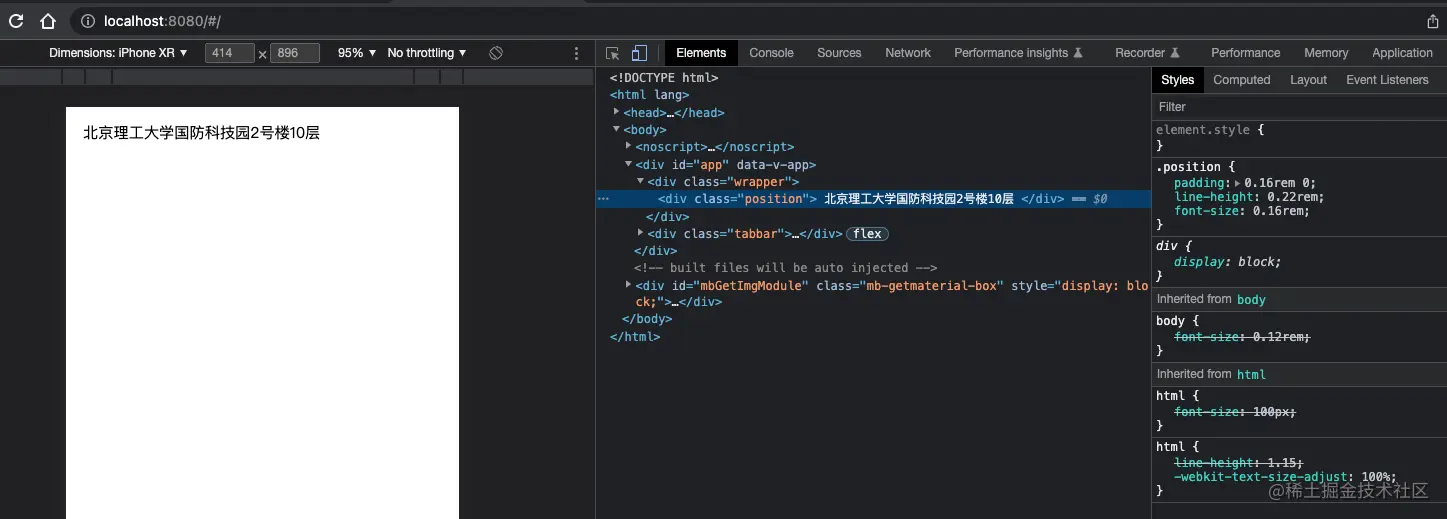Select the Styles sidebar tab
Viewport: 1447px width, 519px height.
click(1177, 80)
